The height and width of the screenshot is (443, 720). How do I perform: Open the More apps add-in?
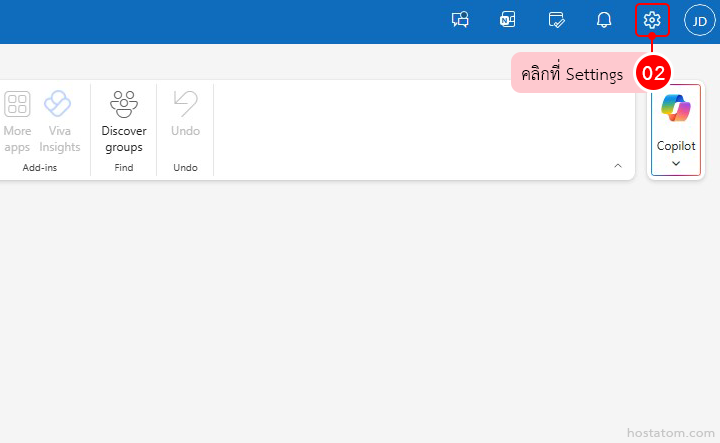[17, 122]
